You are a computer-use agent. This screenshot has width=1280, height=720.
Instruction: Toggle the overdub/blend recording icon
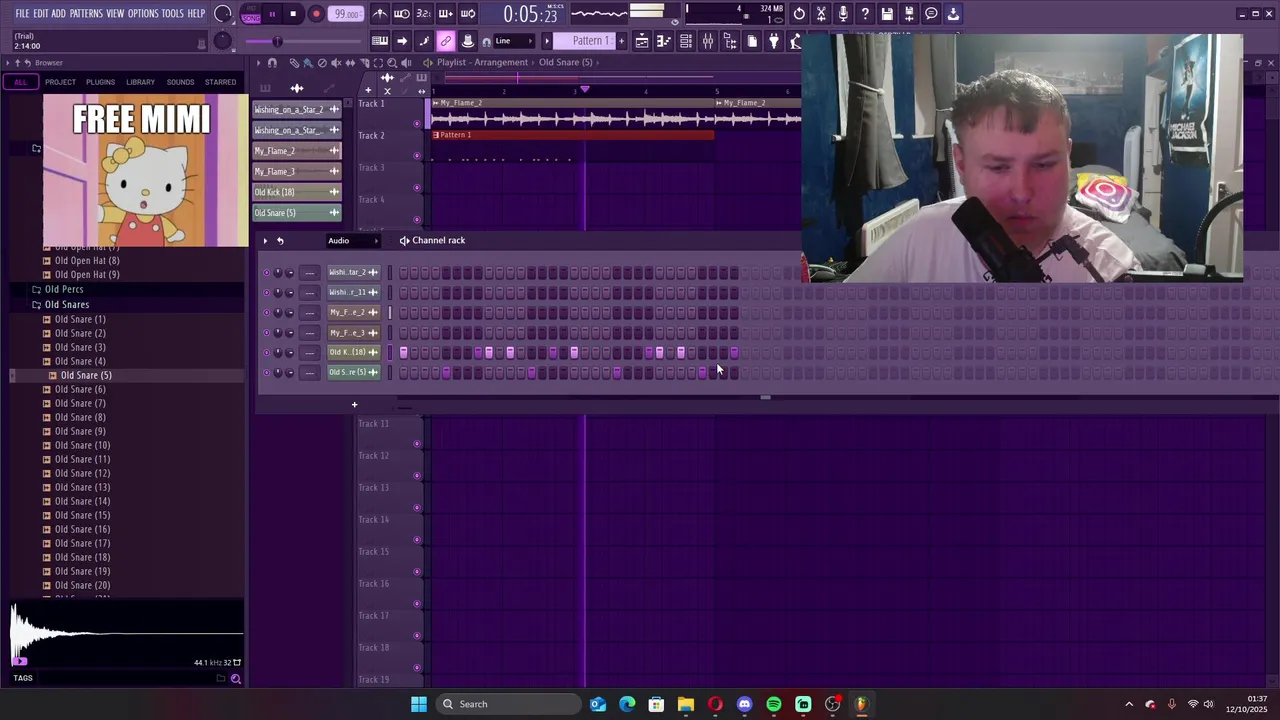[446, 14]
